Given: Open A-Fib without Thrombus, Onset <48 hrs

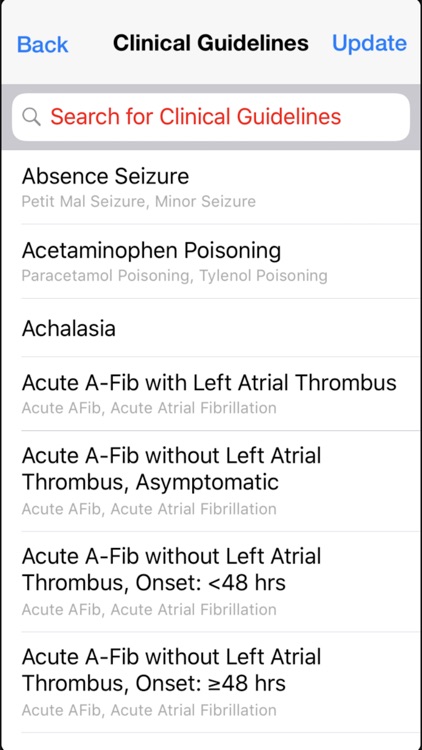Looking at the screenshot, I should pos(211,582).
